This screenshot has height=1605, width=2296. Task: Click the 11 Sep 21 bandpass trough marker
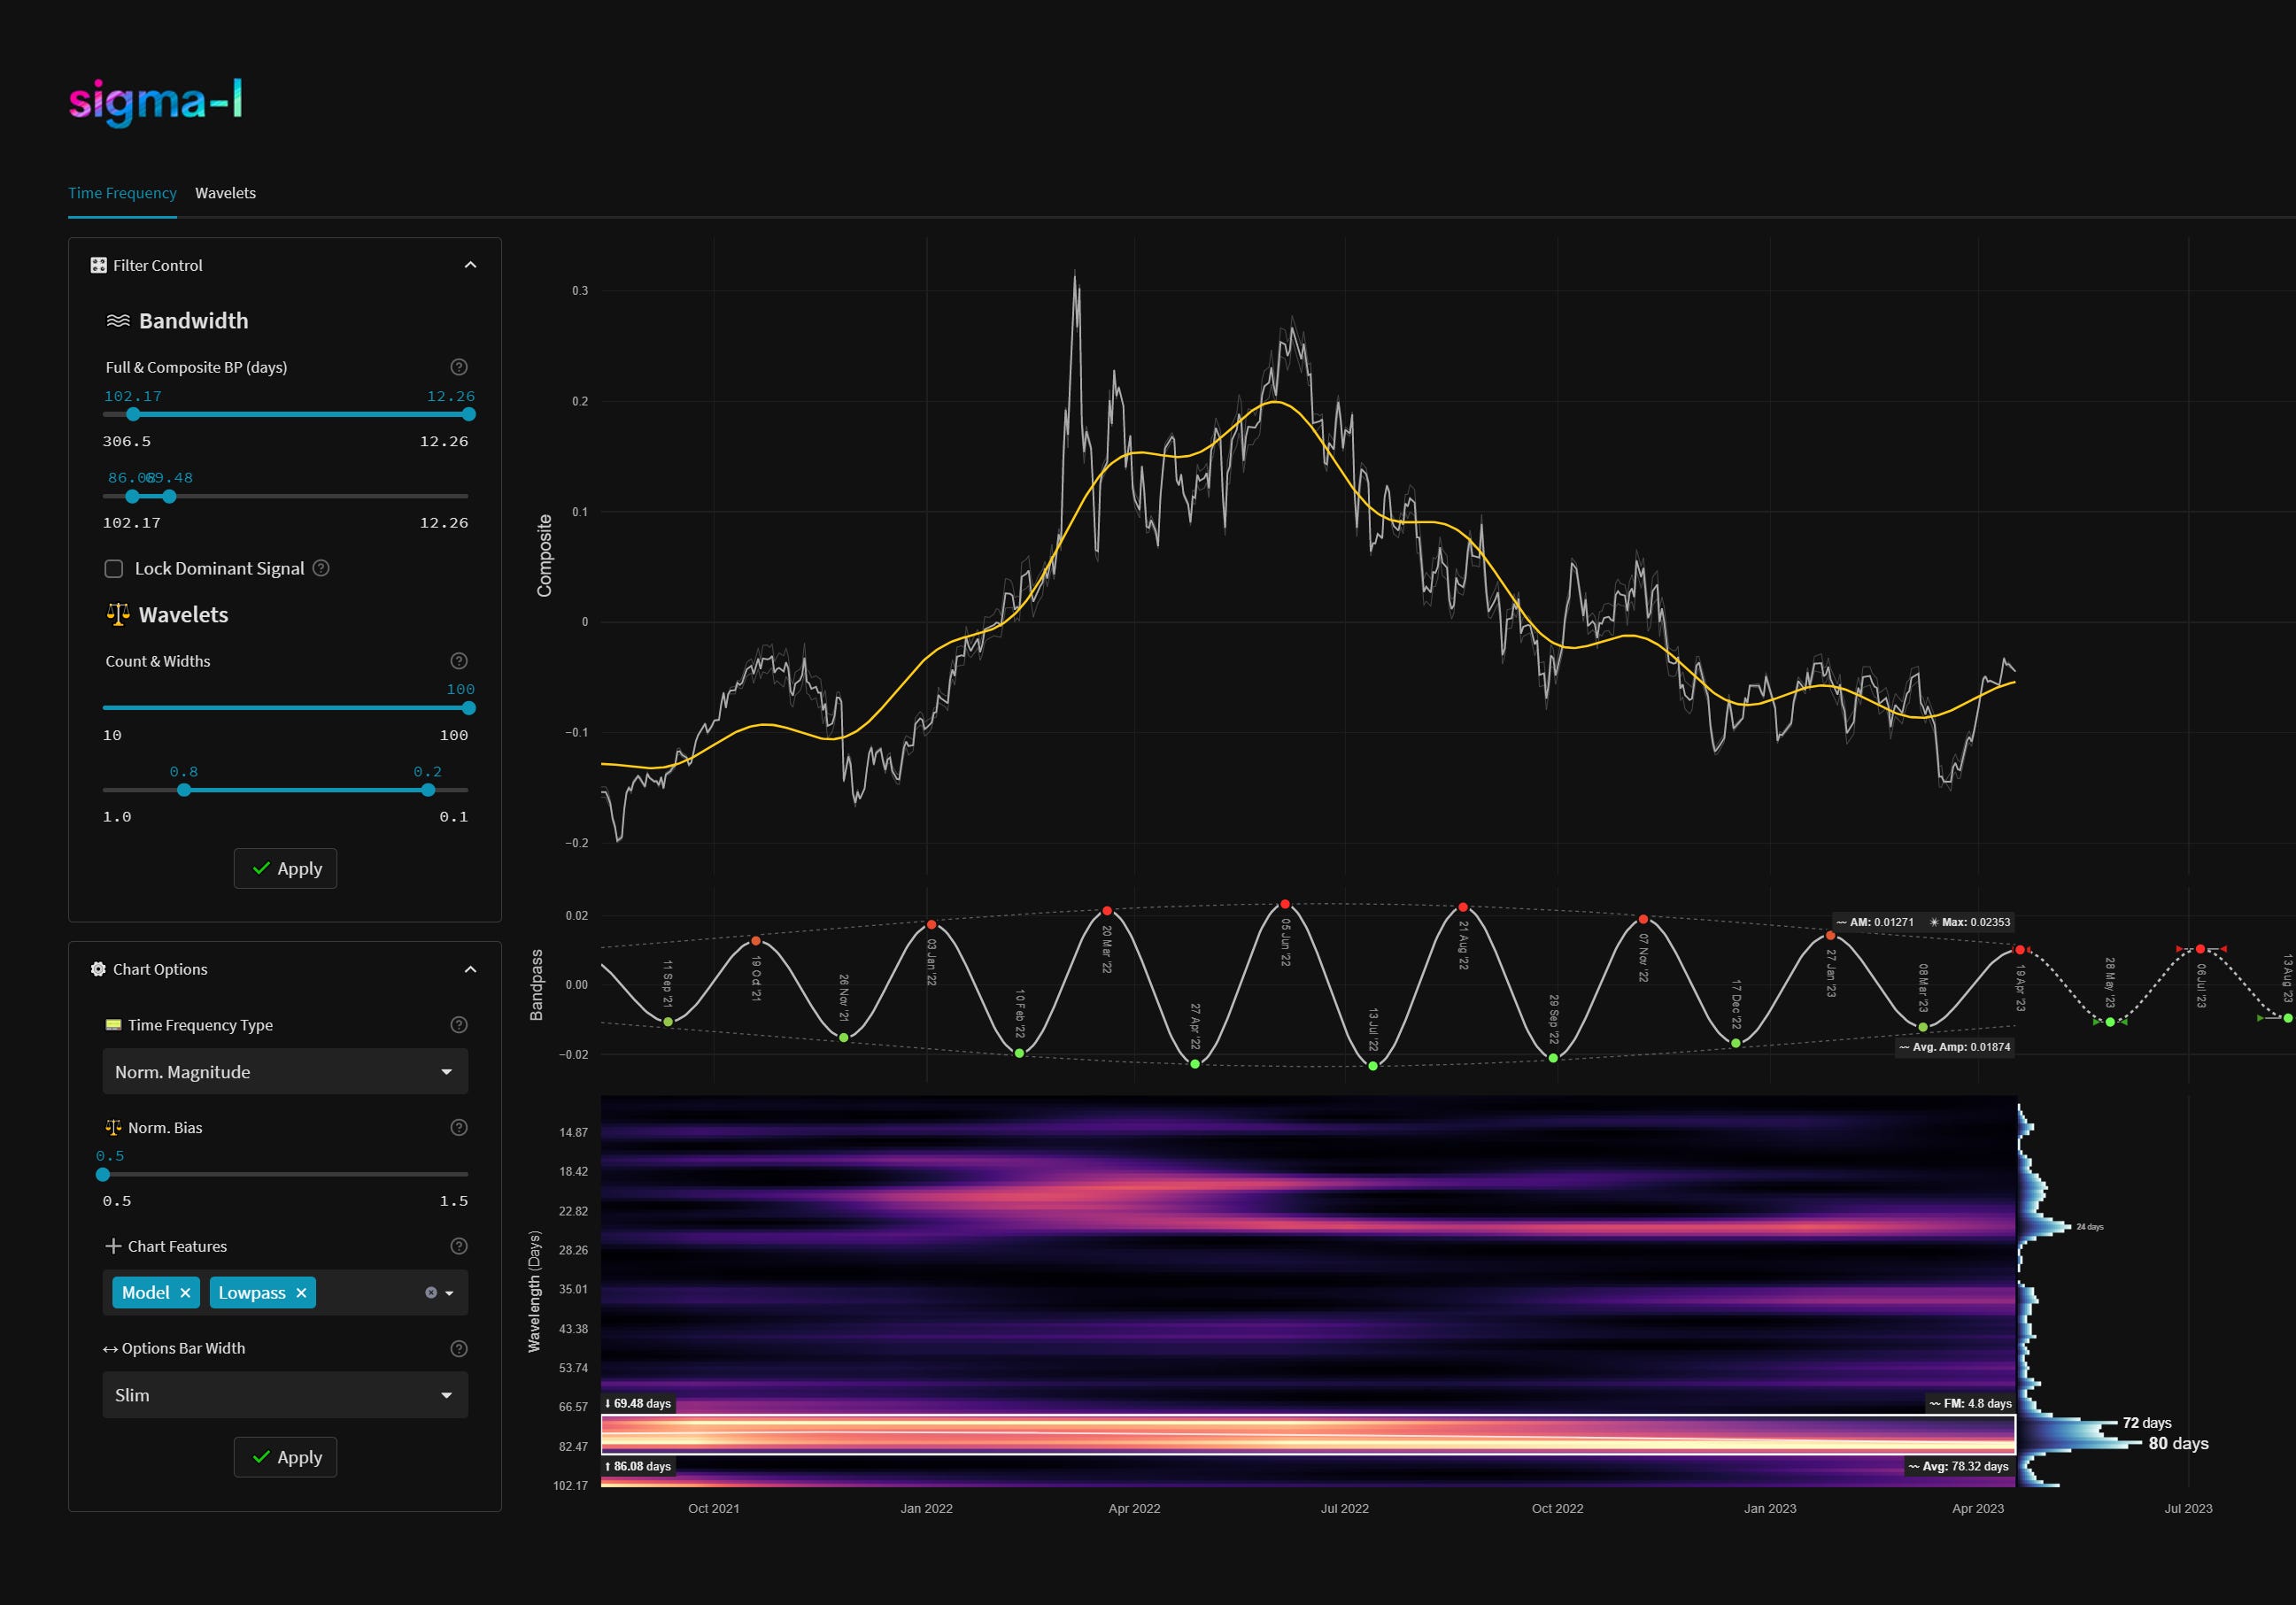click(668, 1022)
